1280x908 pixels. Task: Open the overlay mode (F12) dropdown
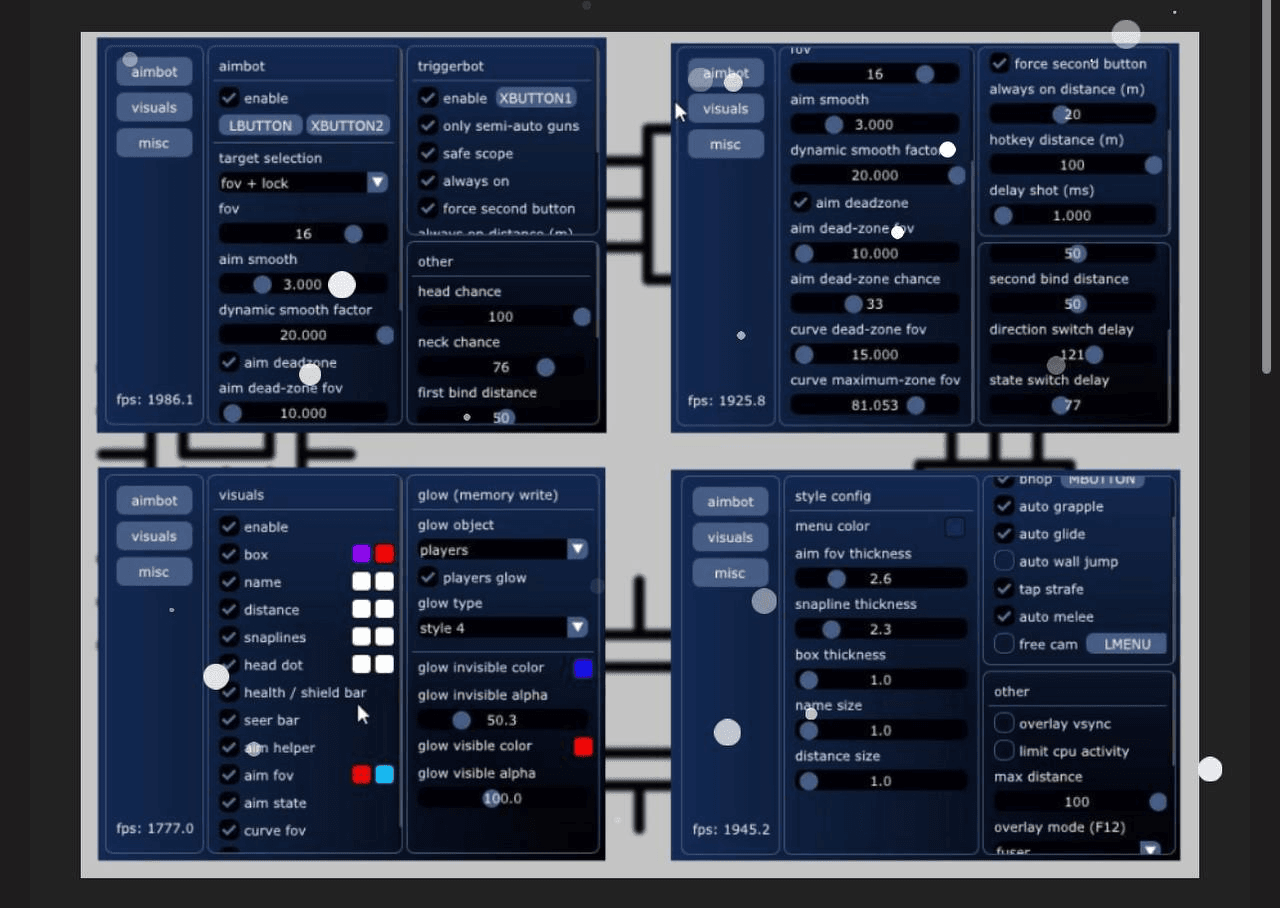click(1077, 850)
